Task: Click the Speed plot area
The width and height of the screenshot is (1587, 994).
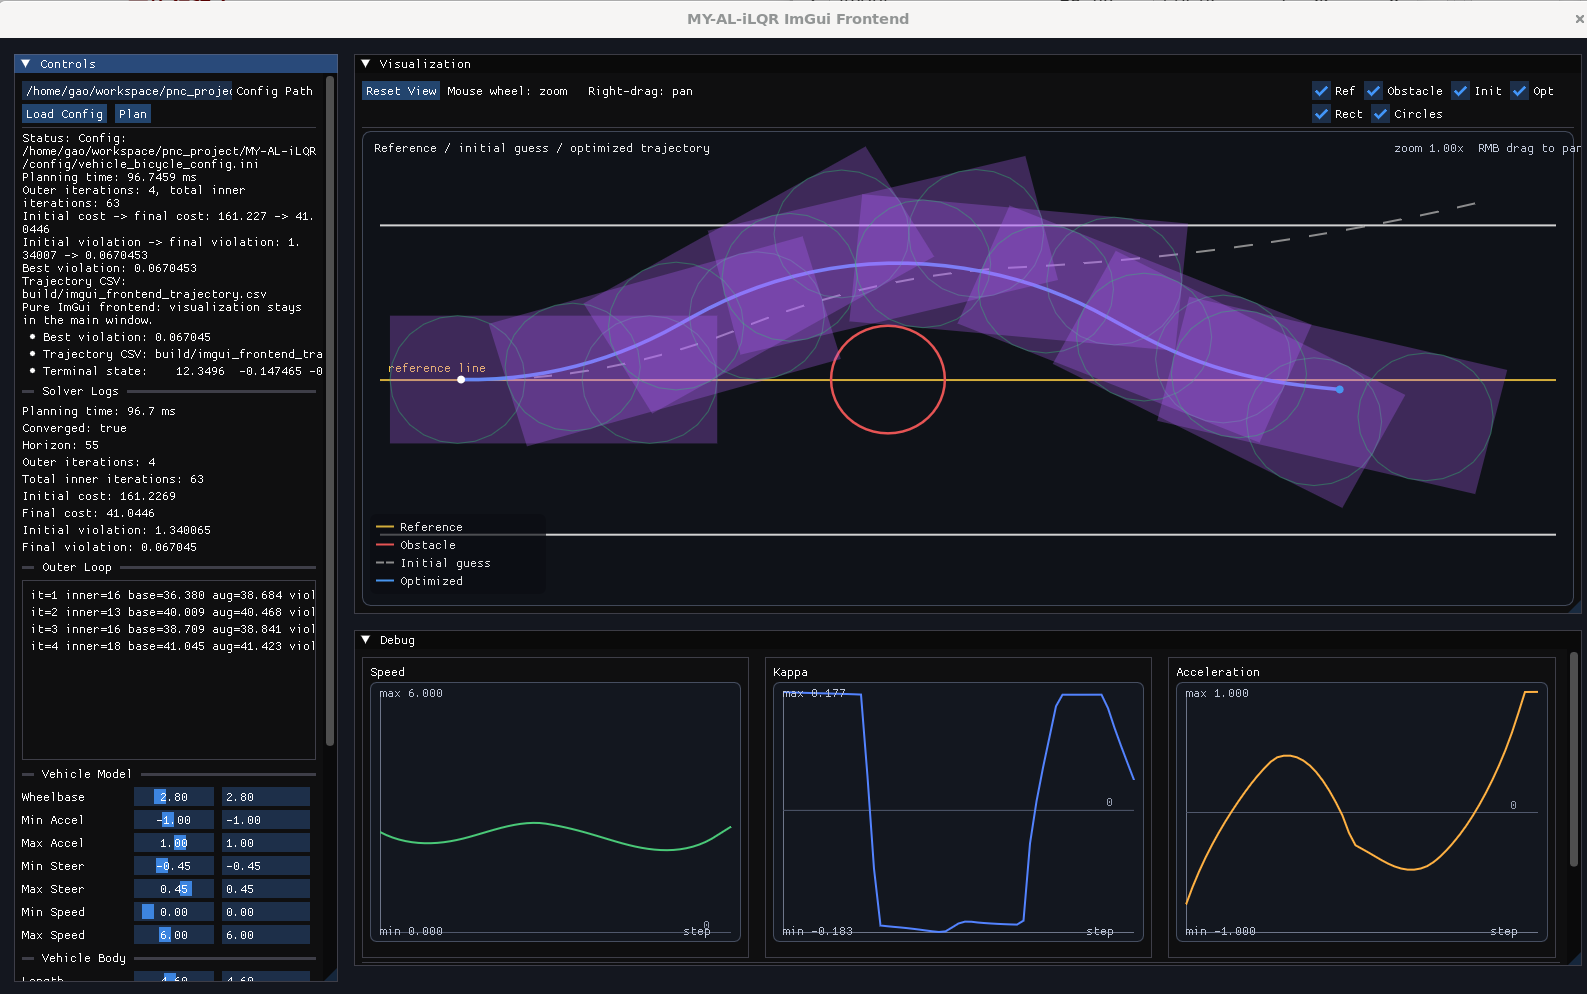Action: click(x=555, y=812)
